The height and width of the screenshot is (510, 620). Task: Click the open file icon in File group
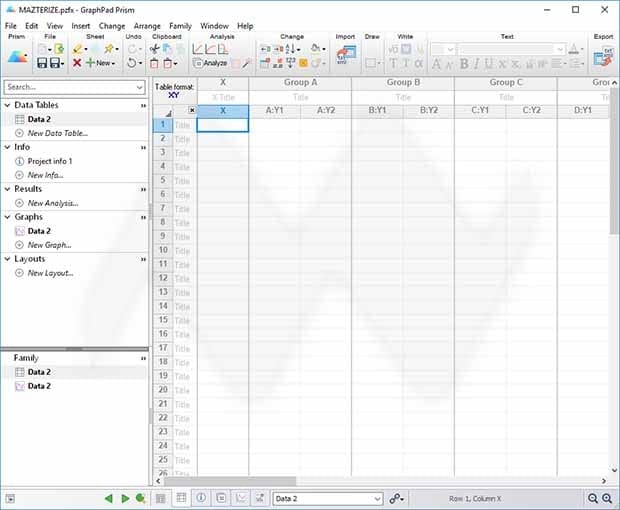[59, 49]
